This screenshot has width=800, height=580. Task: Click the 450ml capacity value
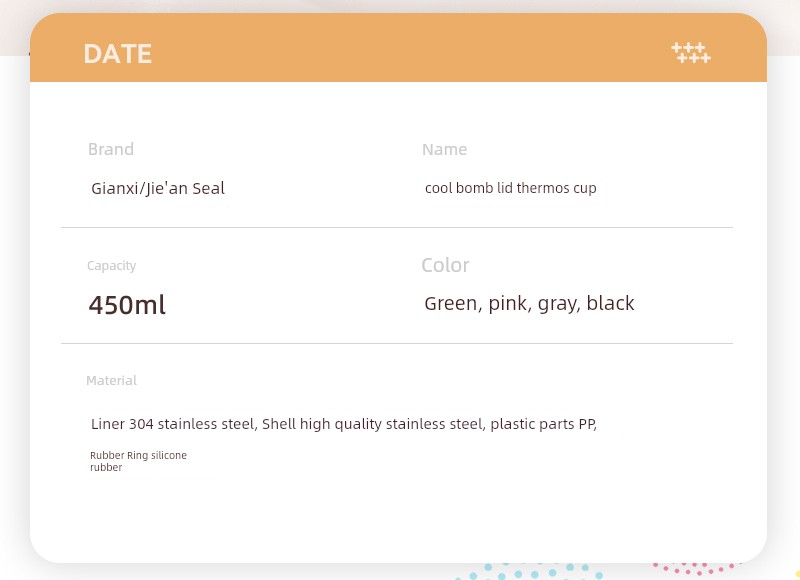(x=127, y=305)
